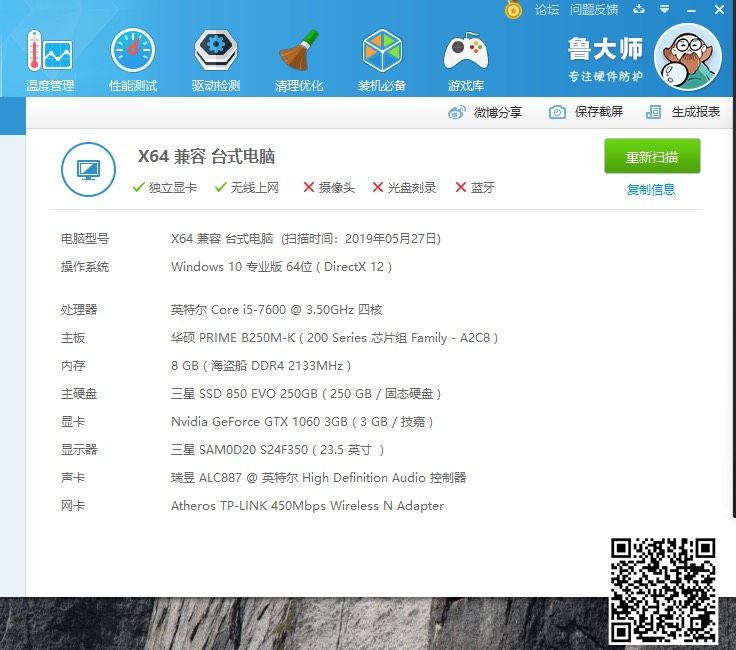This screenshot has width=736, height=650.
Task: Open the 论坛 forum link
Action: [547, 9]
